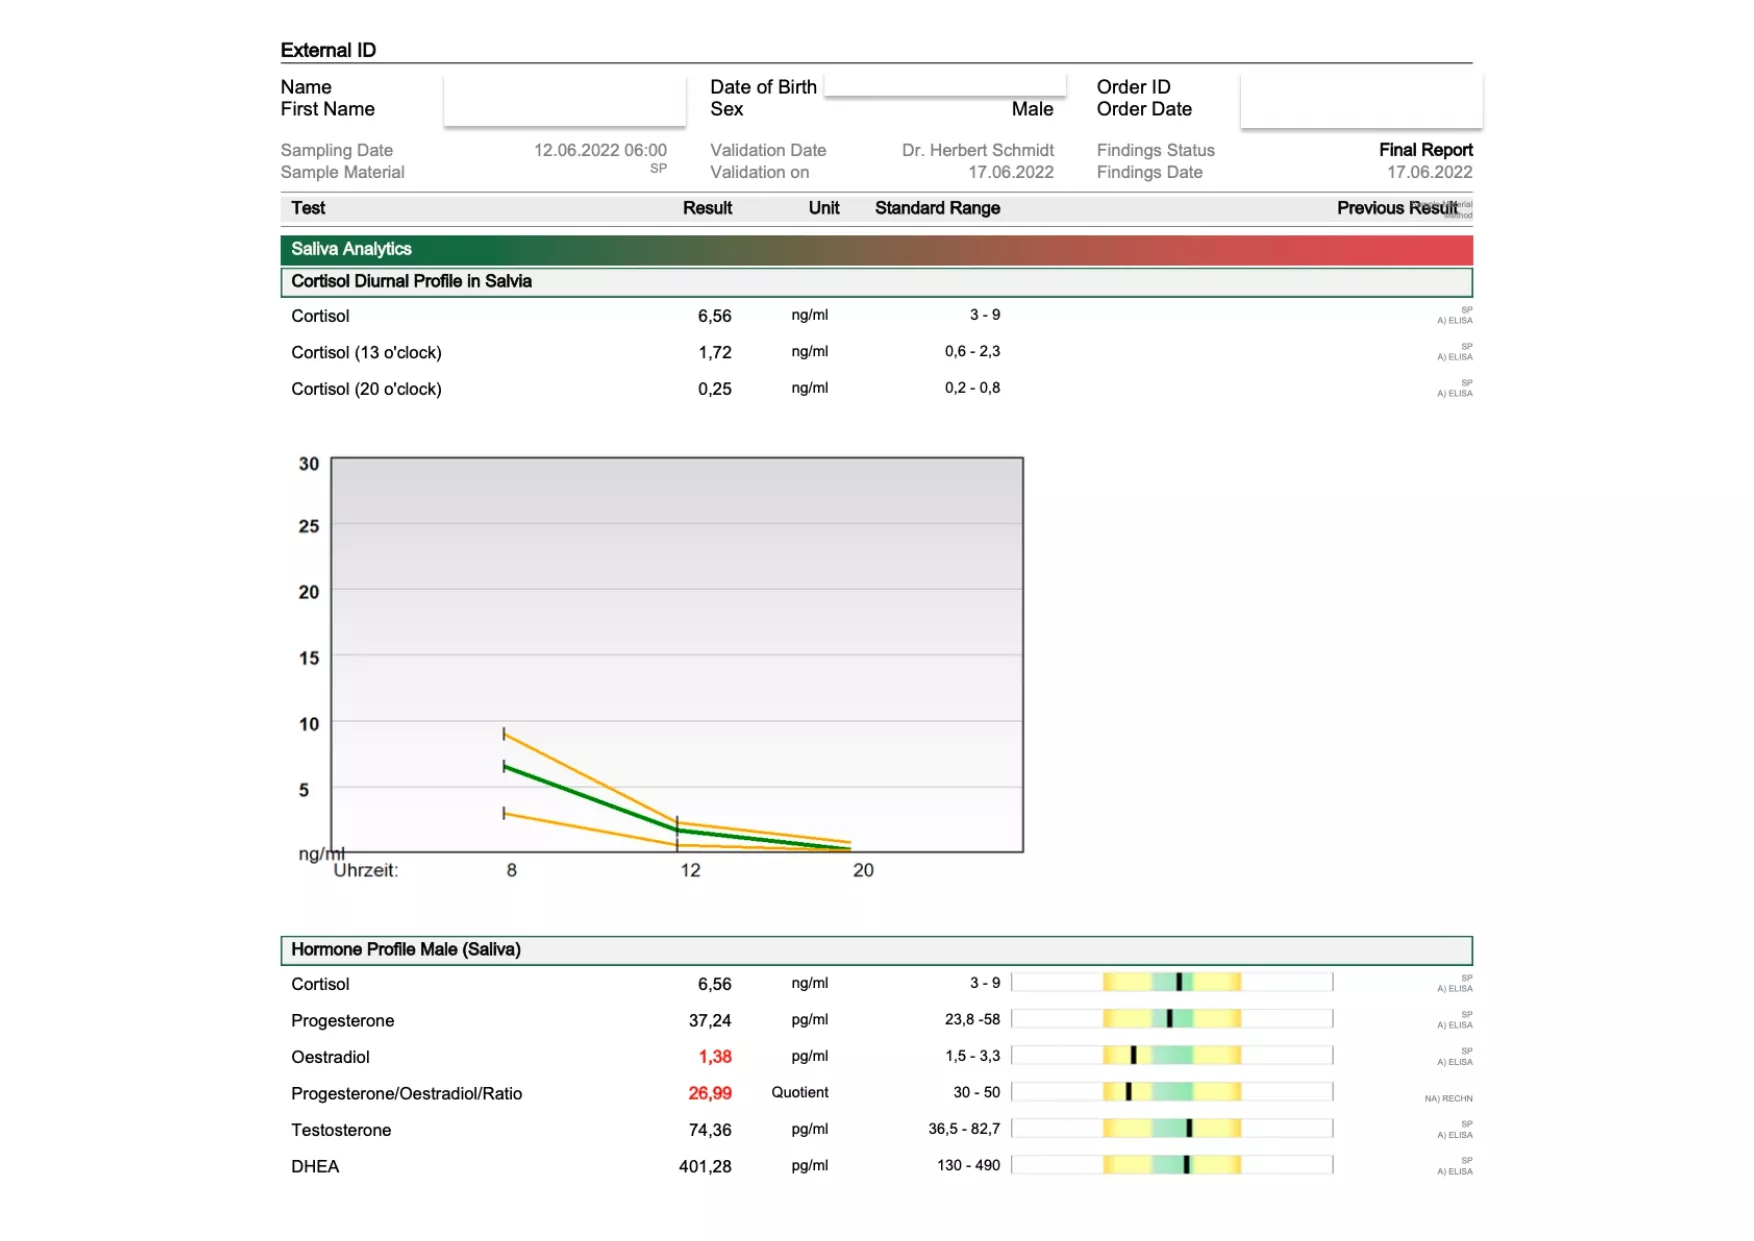Click the Cortisol (20 o'clock) row label

[x=366, y=389]
